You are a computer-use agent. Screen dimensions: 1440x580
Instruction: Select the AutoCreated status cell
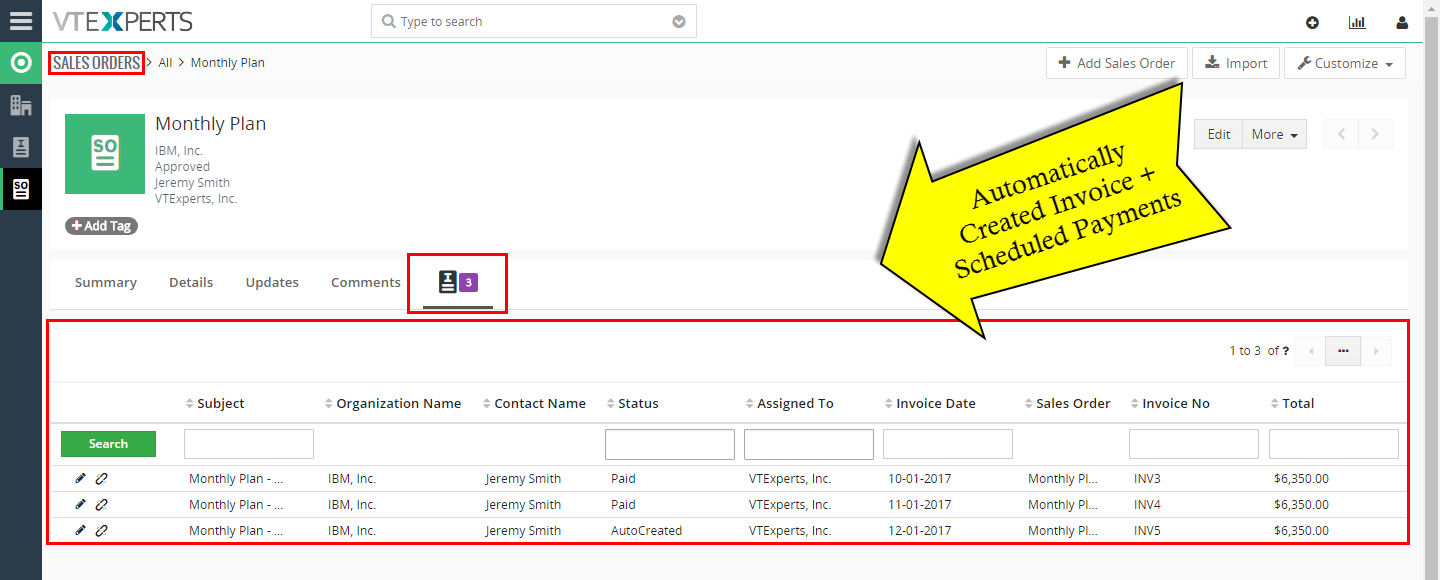(x=646, y=530)
